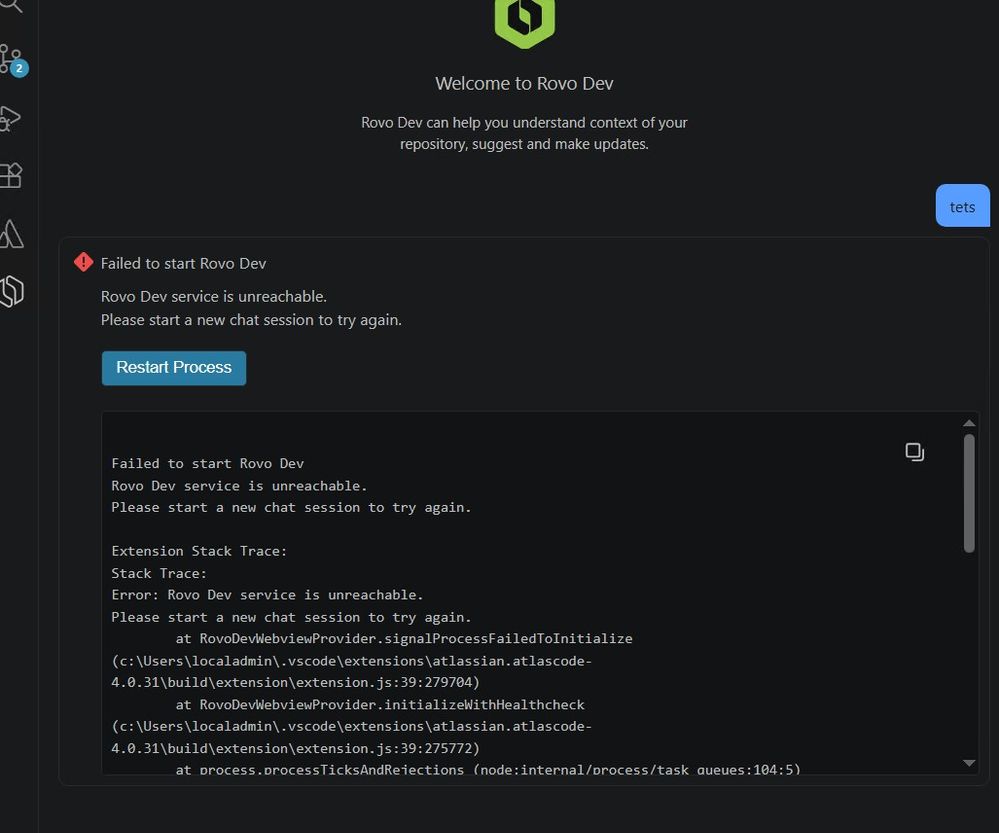Click the stack trace scrollbar thumb
This screenshot has height=833, width=999.
pyautogui.click(x=969, y=493)
